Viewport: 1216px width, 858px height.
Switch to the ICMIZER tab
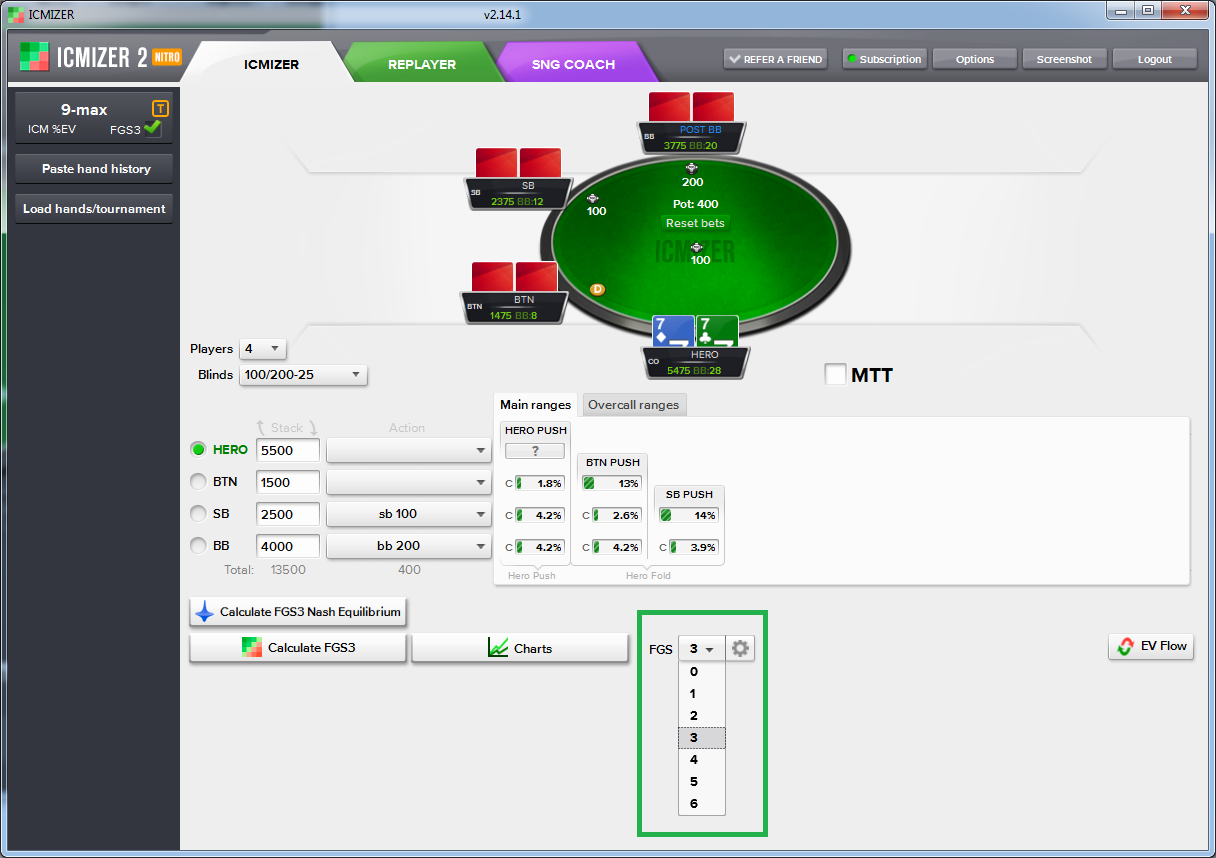pos(271,65)
